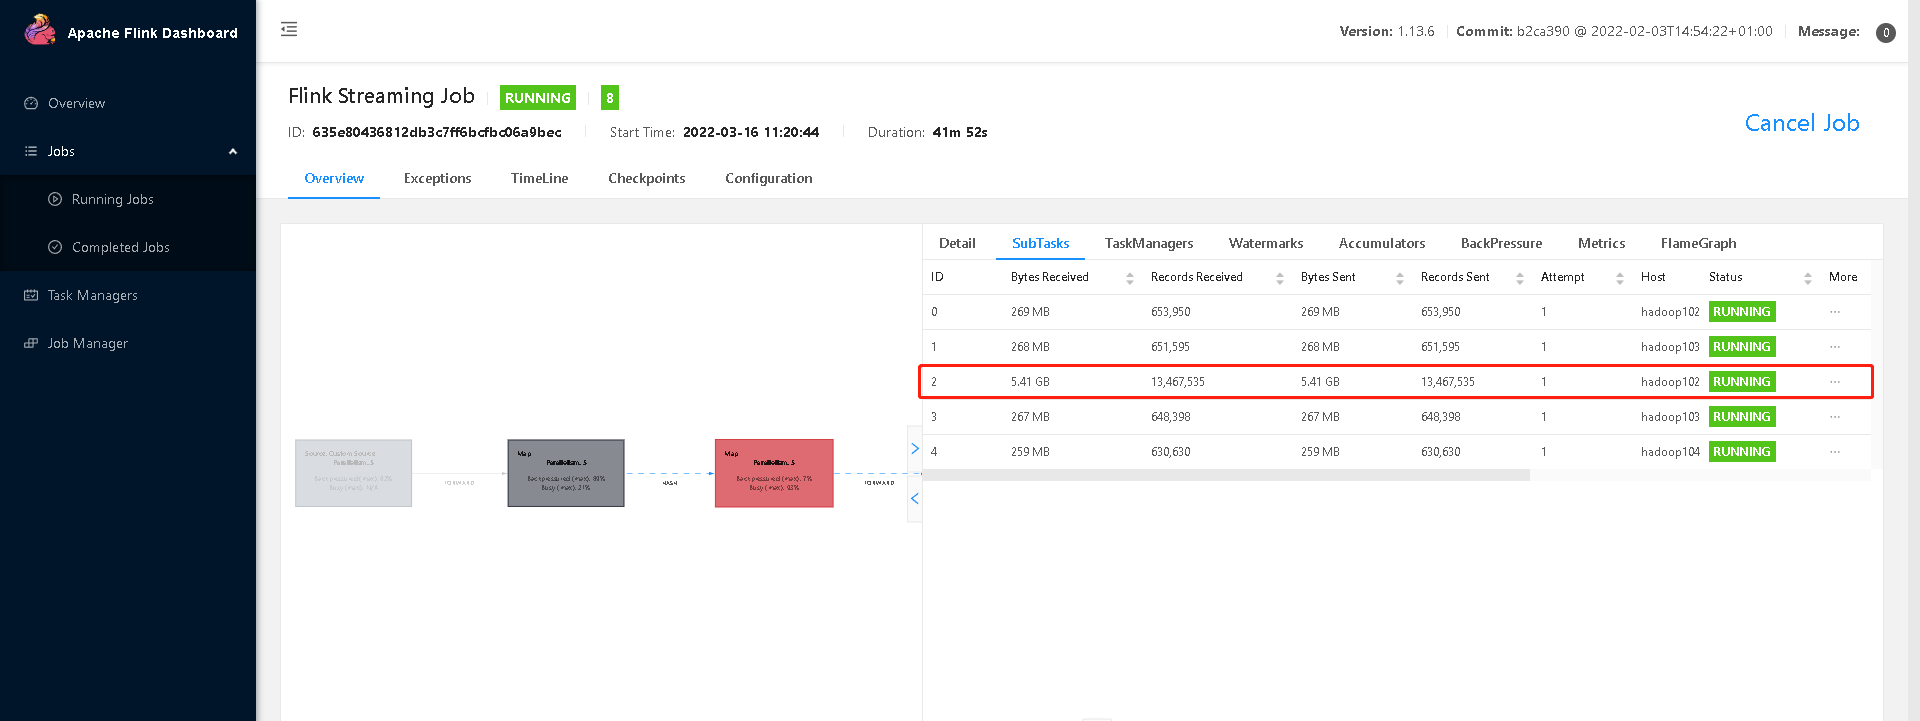Click the 648,398 Records Sent value

click(x=1440, y=417)
